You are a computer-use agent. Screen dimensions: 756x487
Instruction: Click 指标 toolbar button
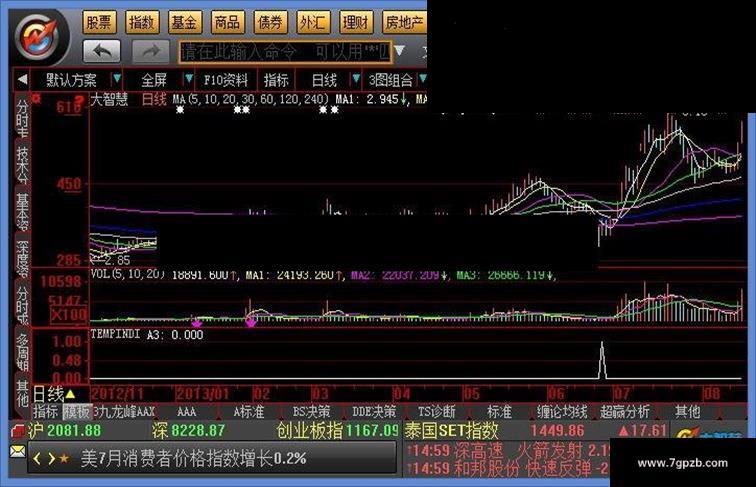pyautogui.click(x=276, y=80)
